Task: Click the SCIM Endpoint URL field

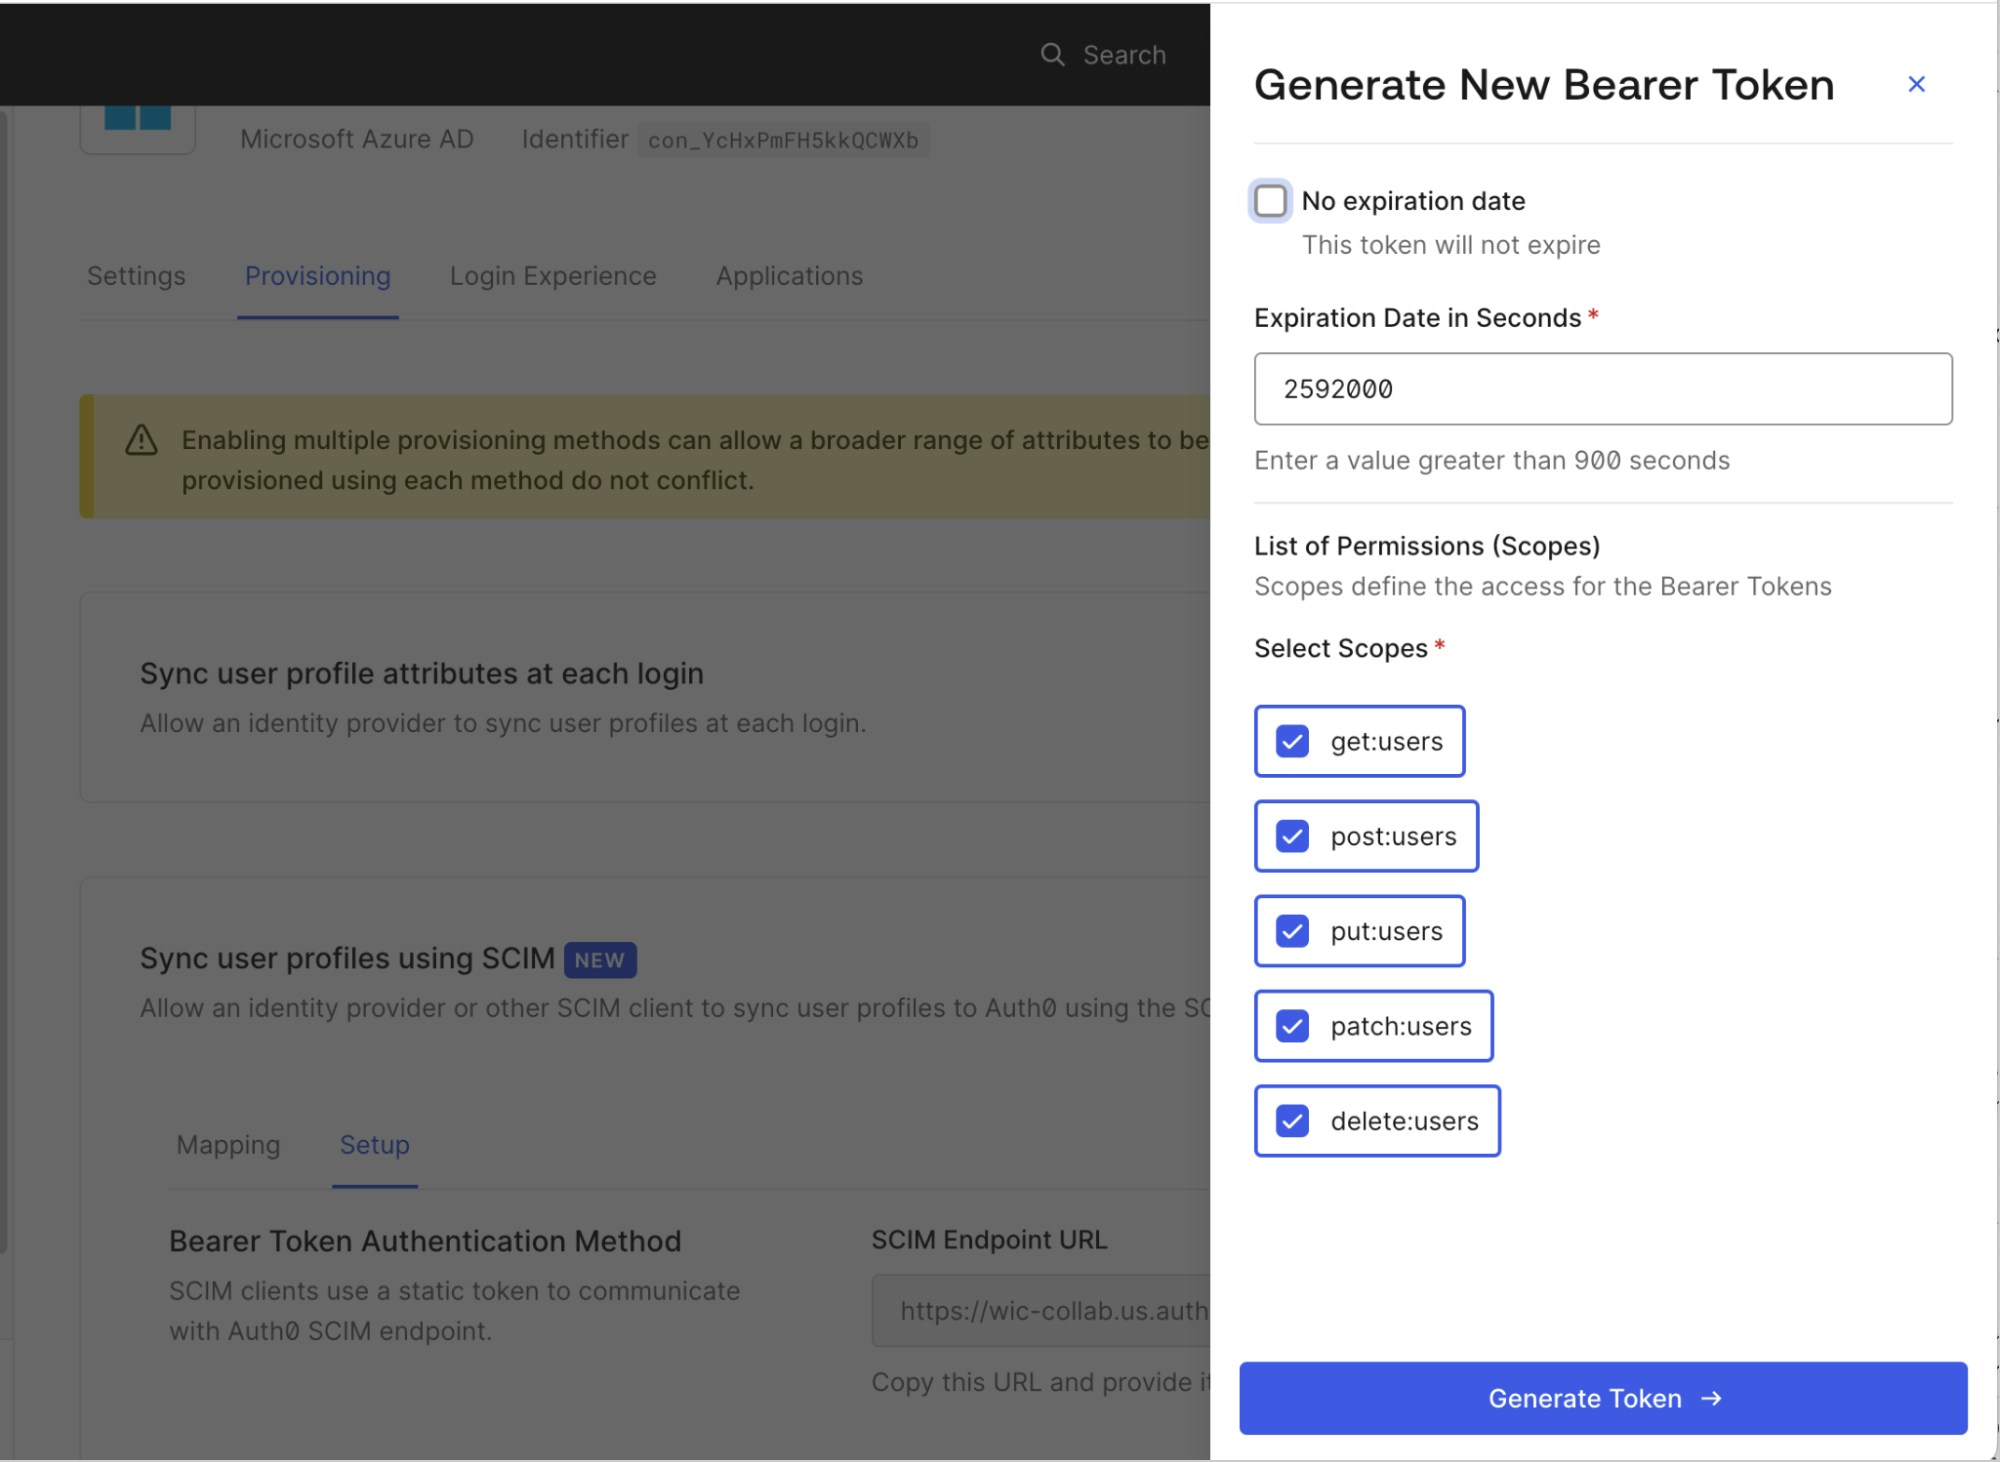Action: click(1040, 1310)
